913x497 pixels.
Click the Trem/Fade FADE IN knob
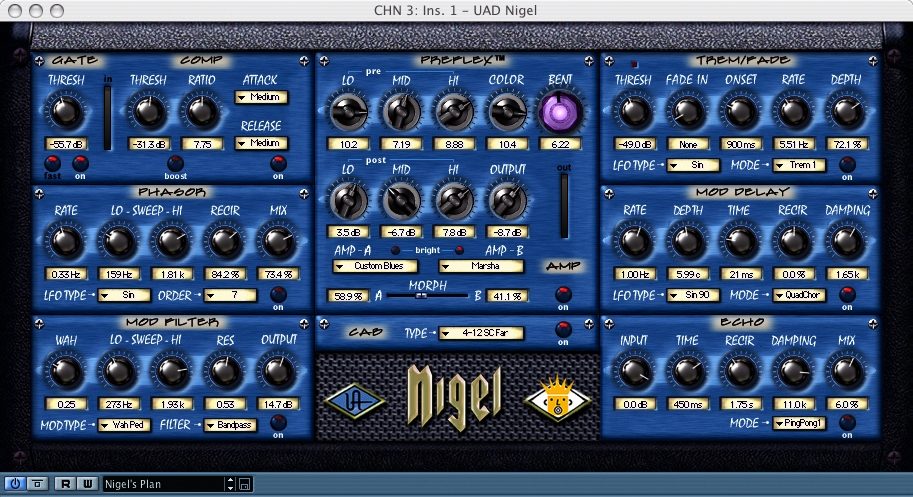(687, 112)
